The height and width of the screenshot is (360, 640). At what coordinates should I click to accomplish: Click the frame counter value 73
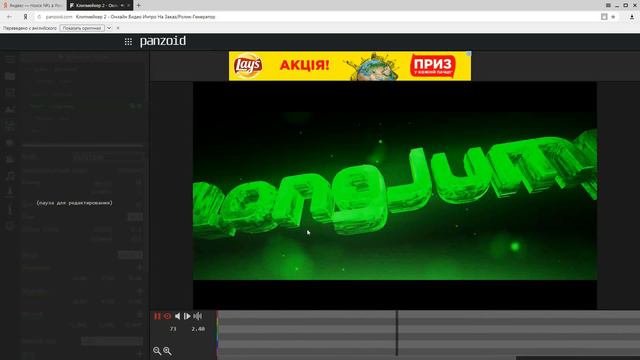pos(173,329)
